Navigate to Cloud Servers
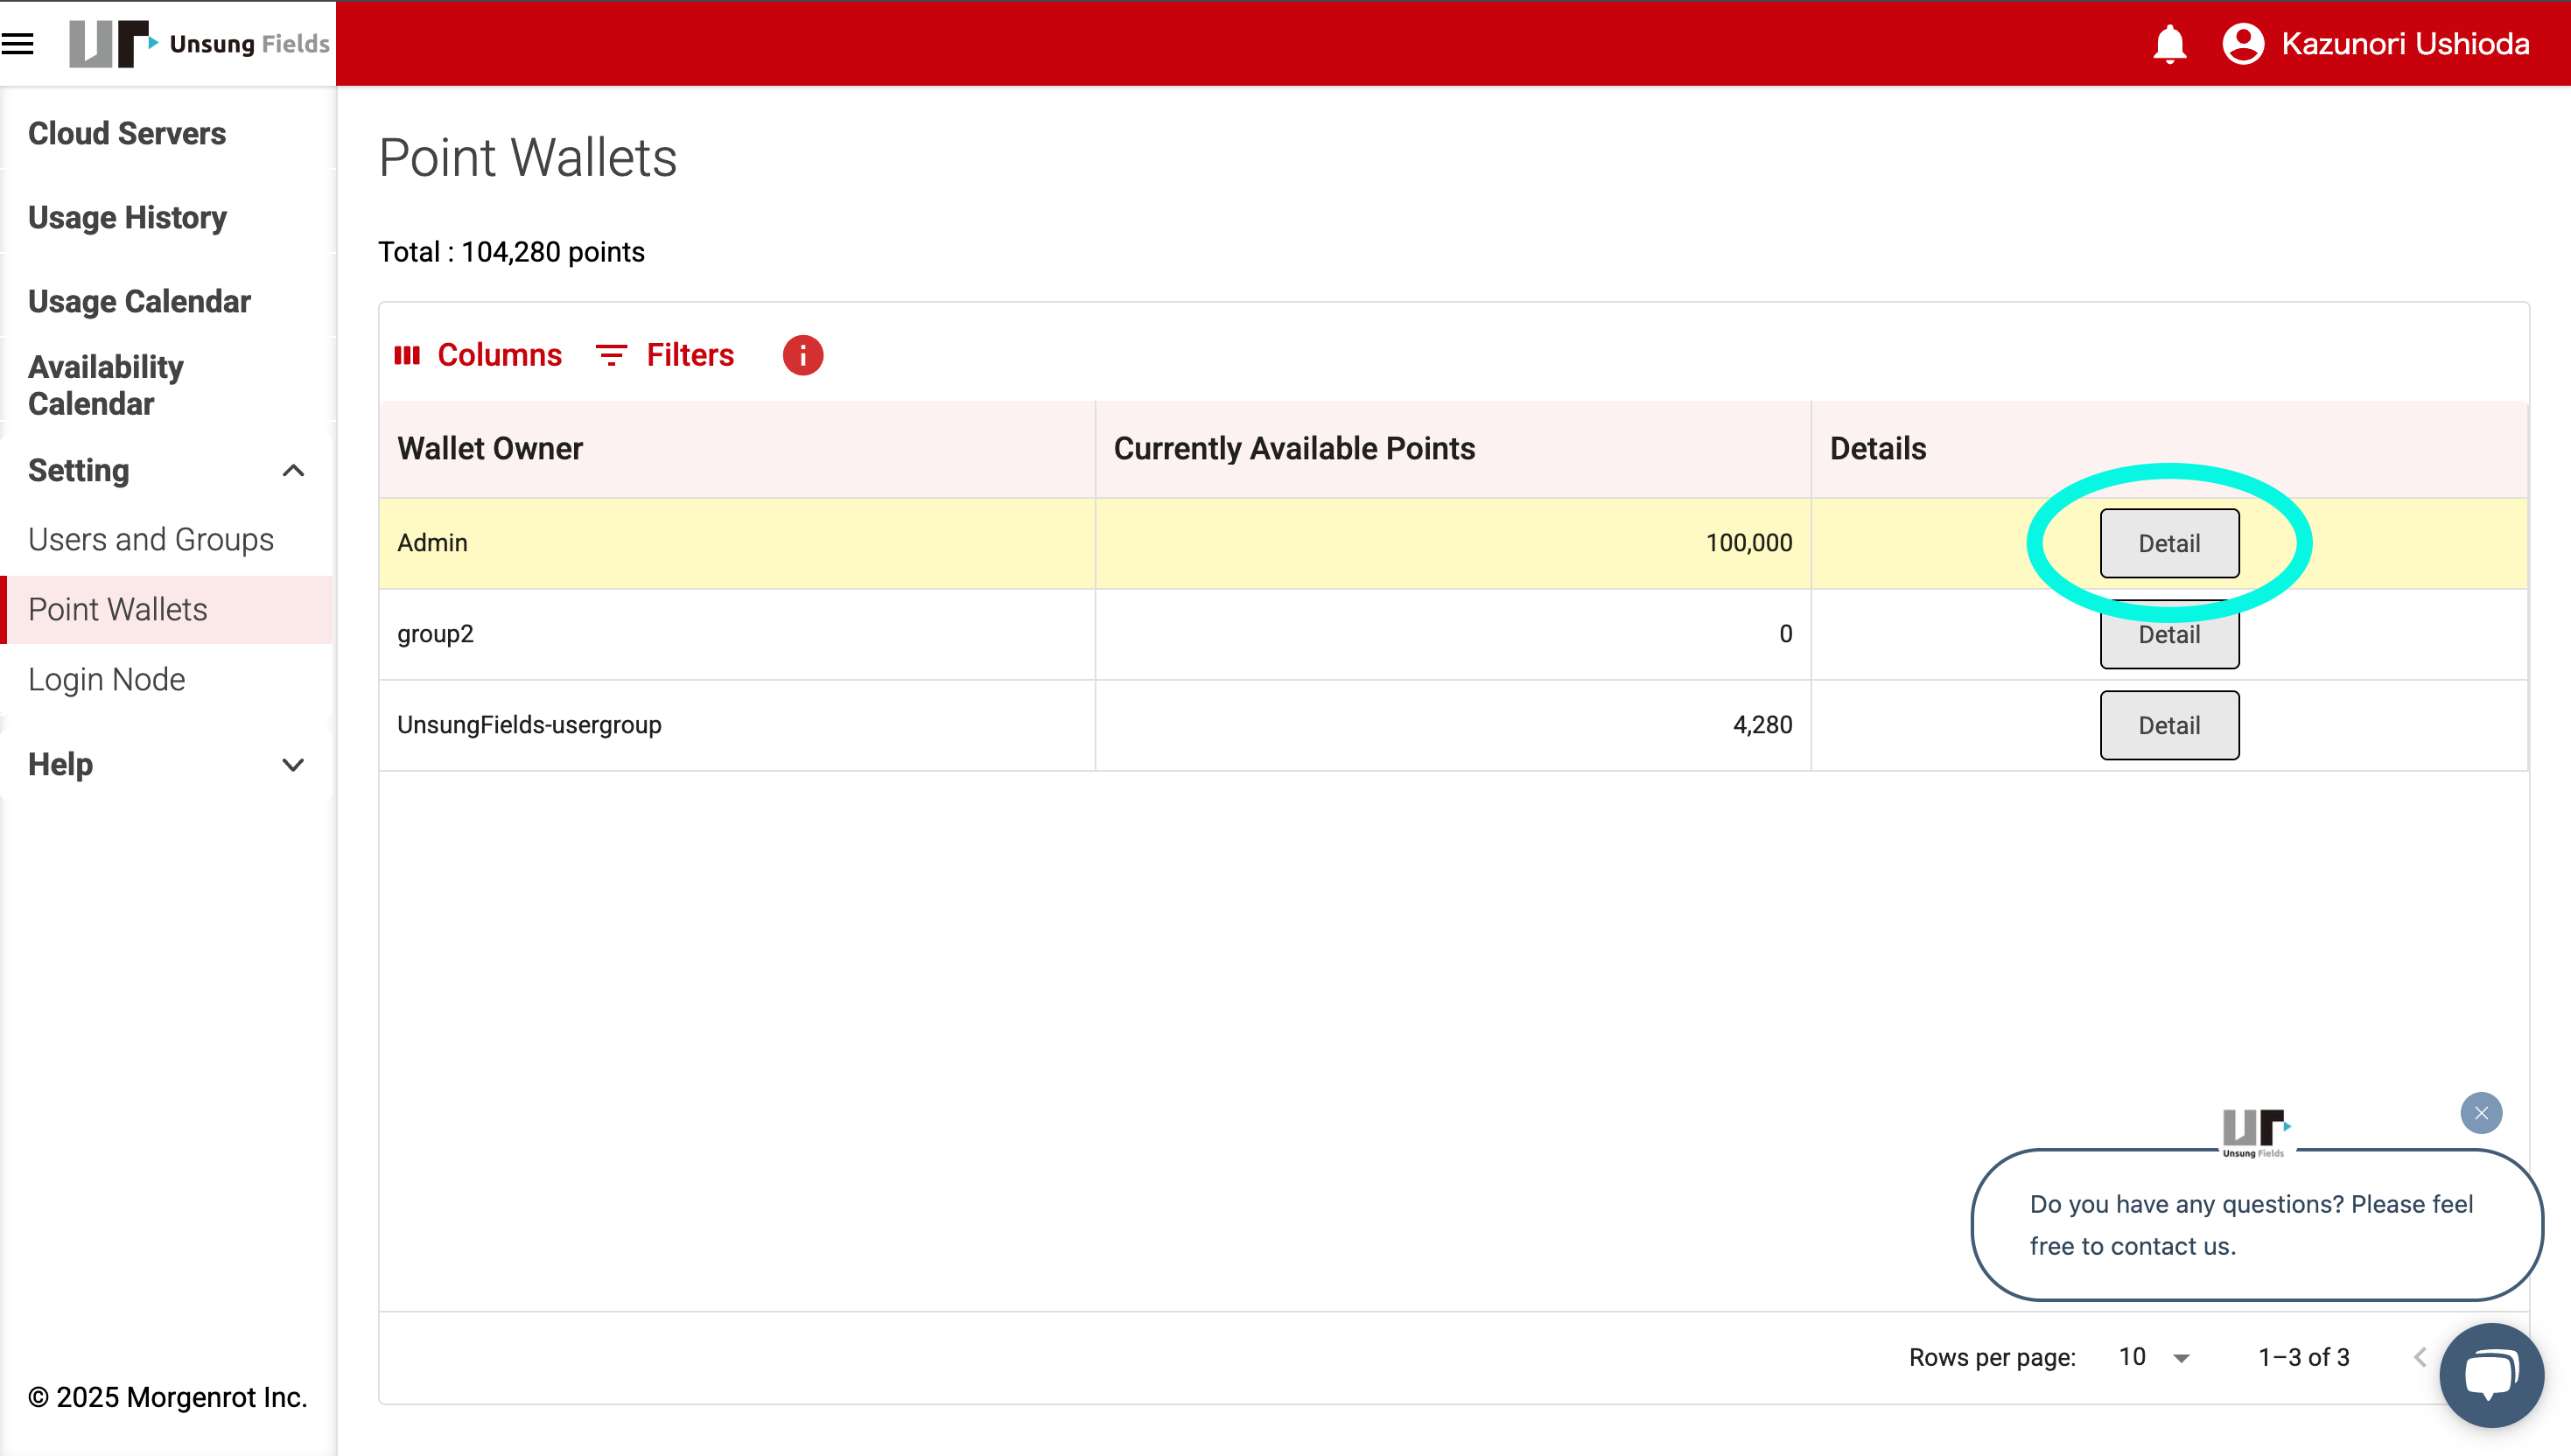2571x1456 pixels. [x=127, y=133]
